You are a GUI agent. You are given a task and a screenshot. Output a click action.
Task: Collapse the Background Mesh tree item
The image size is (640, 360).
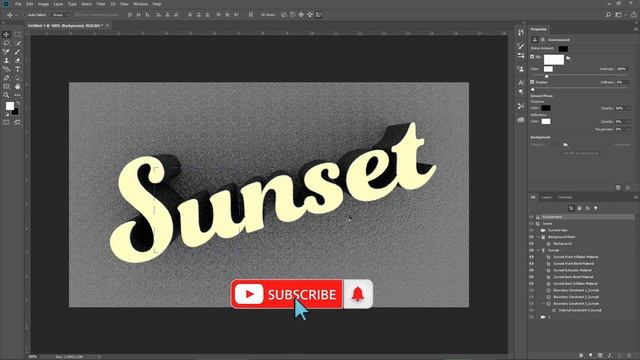coord(538,237)
